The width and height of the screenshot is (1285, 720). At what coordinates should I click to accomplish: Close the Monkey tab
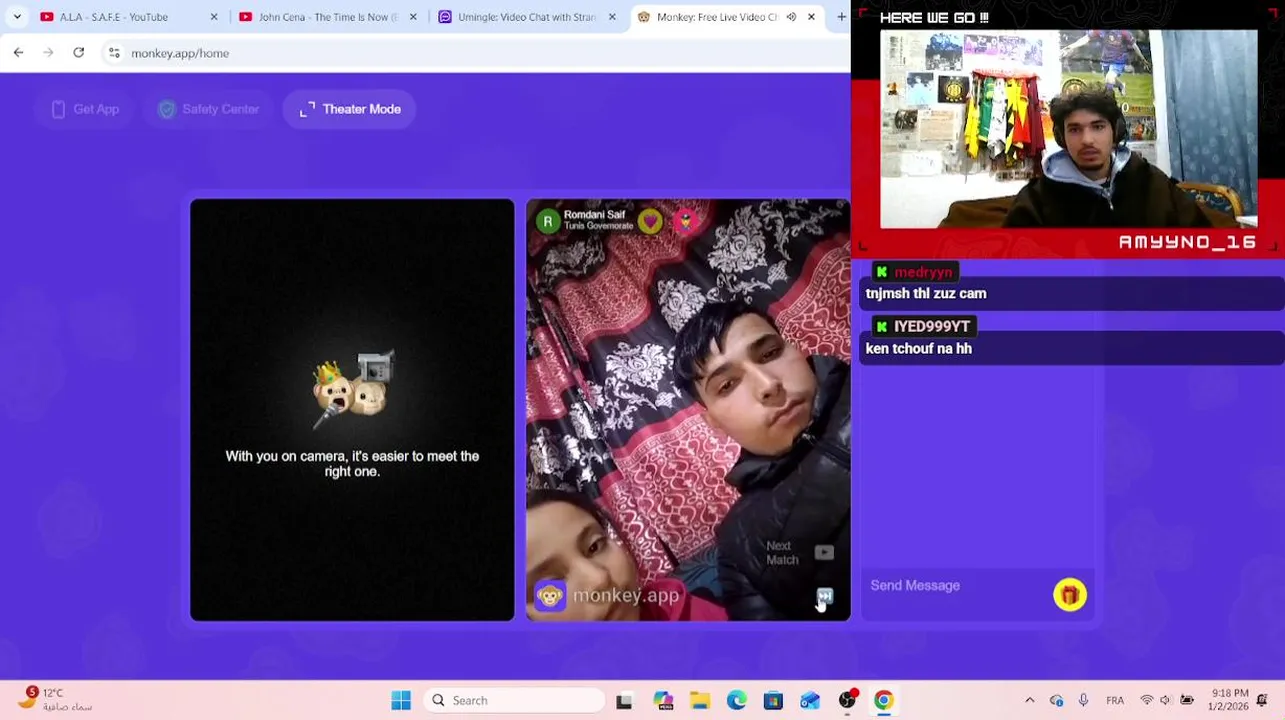pyautogui.click(x=811, y=17)
